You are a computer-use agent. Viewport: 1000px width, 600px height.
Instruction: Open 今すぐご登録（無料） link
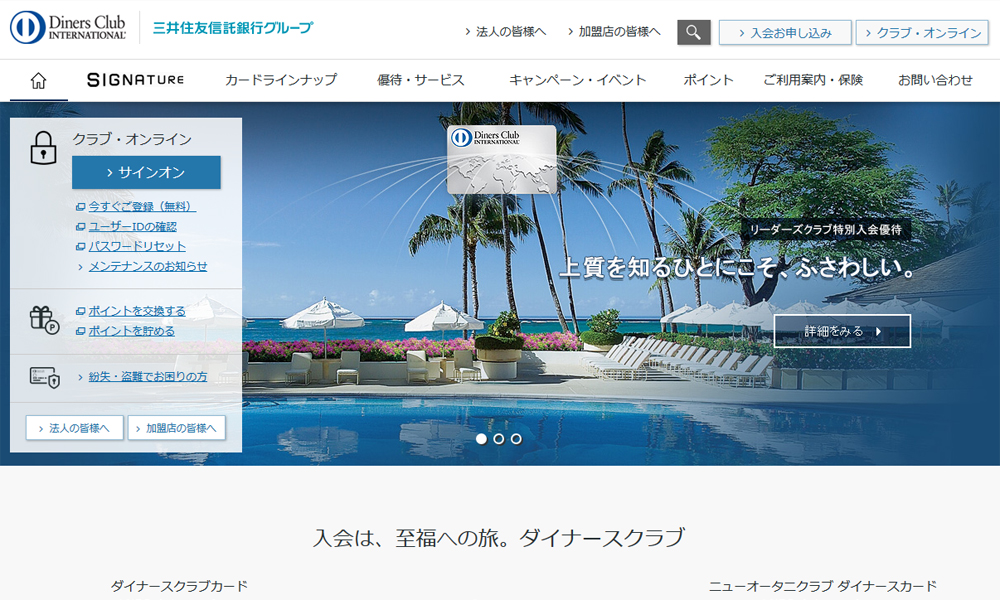point(142,207)
